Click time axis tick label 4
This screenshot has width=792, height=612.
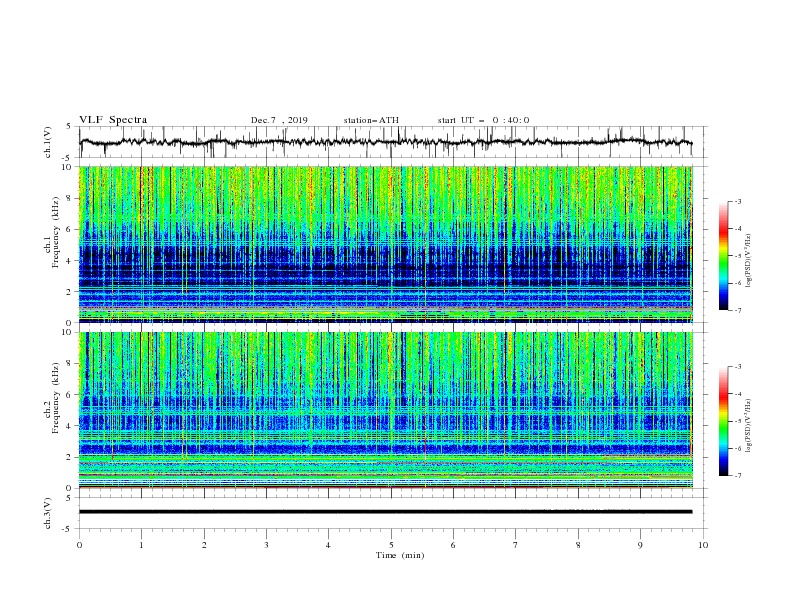click(328, 545)
